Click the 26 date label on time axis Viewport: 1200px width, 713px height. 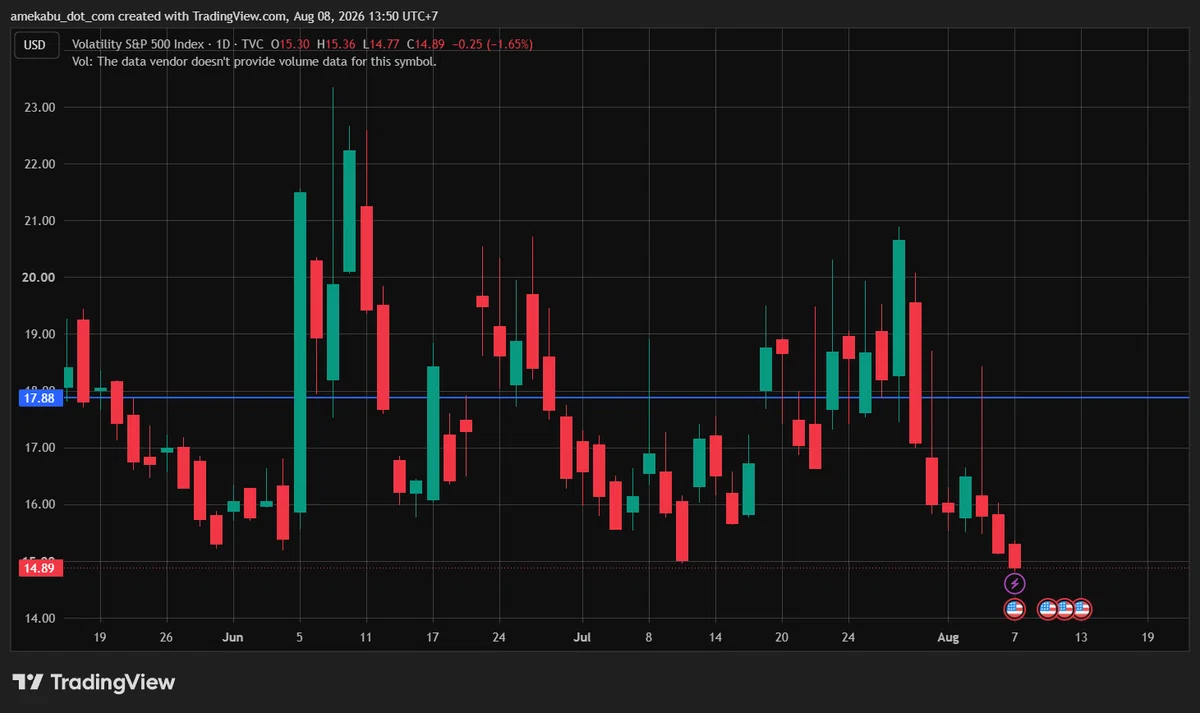[166, 637]
